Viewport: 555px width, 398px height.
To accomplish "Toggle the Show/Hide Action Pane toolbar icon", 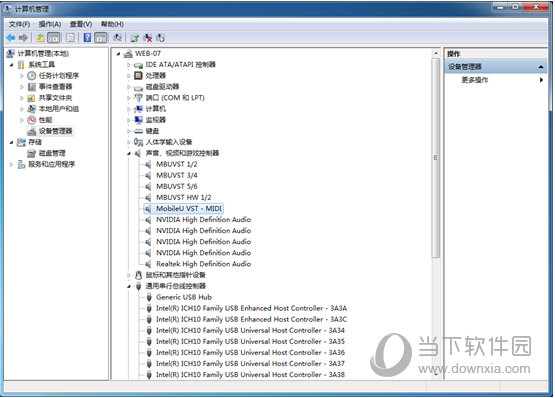I will click(101, 38).
